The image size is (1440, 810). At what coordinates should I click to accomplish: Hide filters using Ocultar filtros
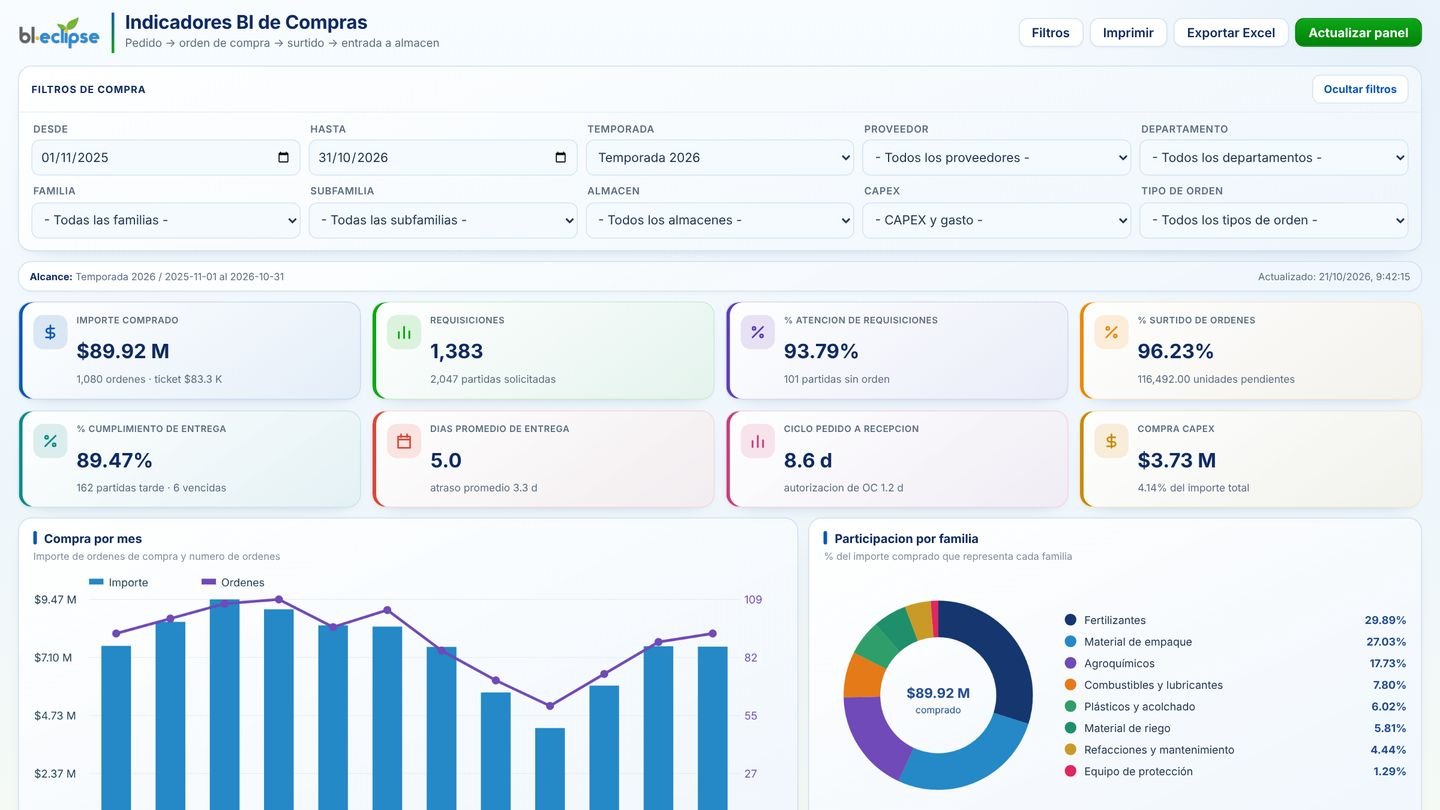pyautogui.click(x=1360, y=89)
